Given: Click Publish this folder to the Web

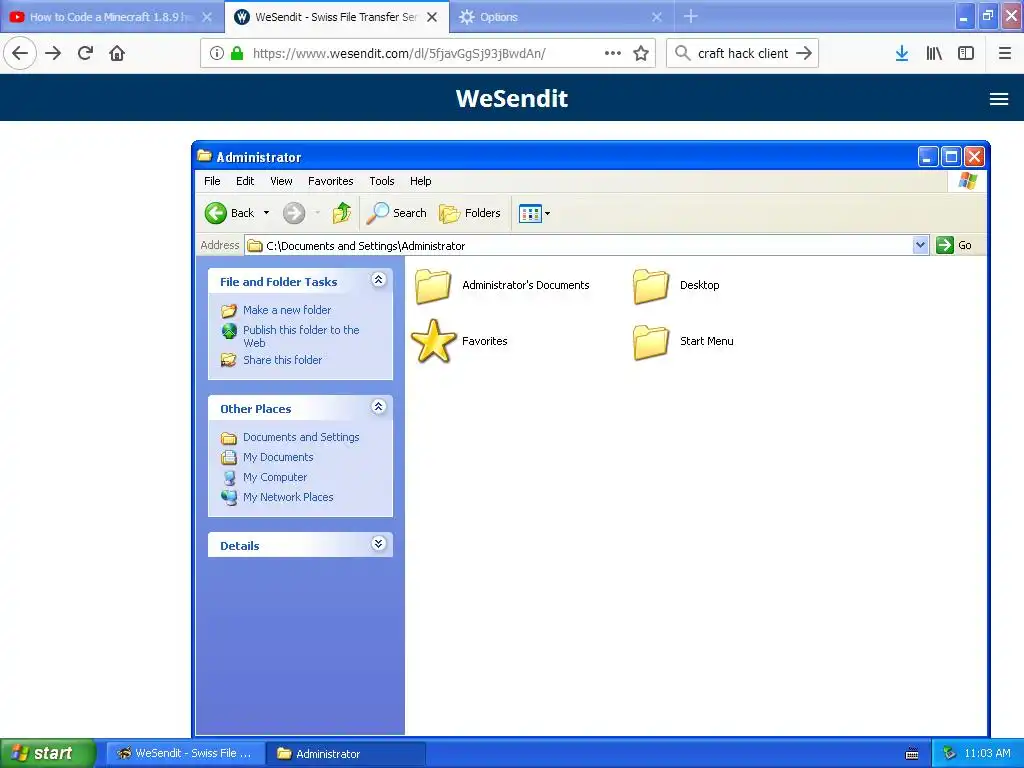Looking at the screenshot, I should click(301, 336).
